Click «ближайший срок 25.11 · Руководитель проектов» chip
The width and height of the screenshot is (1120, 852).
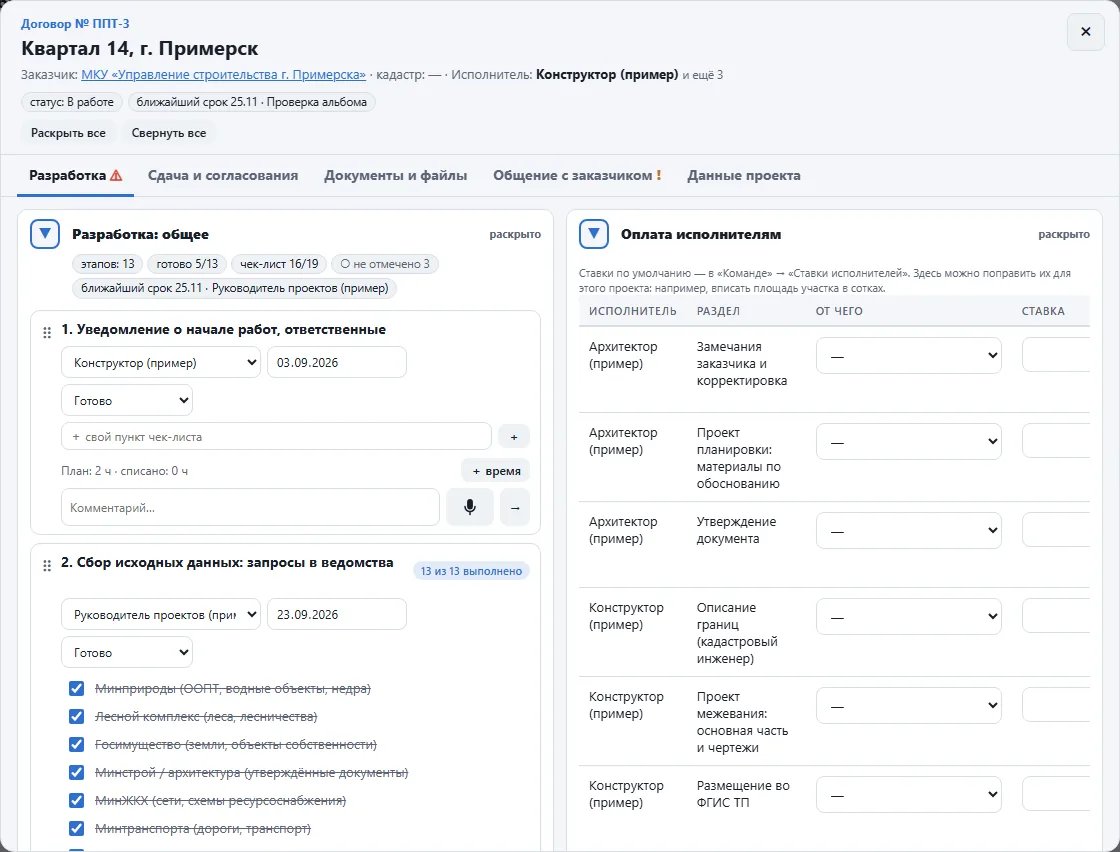tap(234, 288)
